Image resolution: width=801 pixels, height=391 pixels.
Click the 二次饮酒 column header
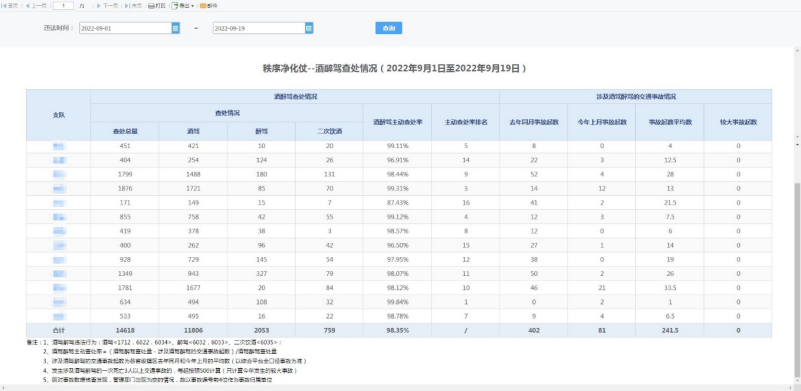click(x=329, y=131)
